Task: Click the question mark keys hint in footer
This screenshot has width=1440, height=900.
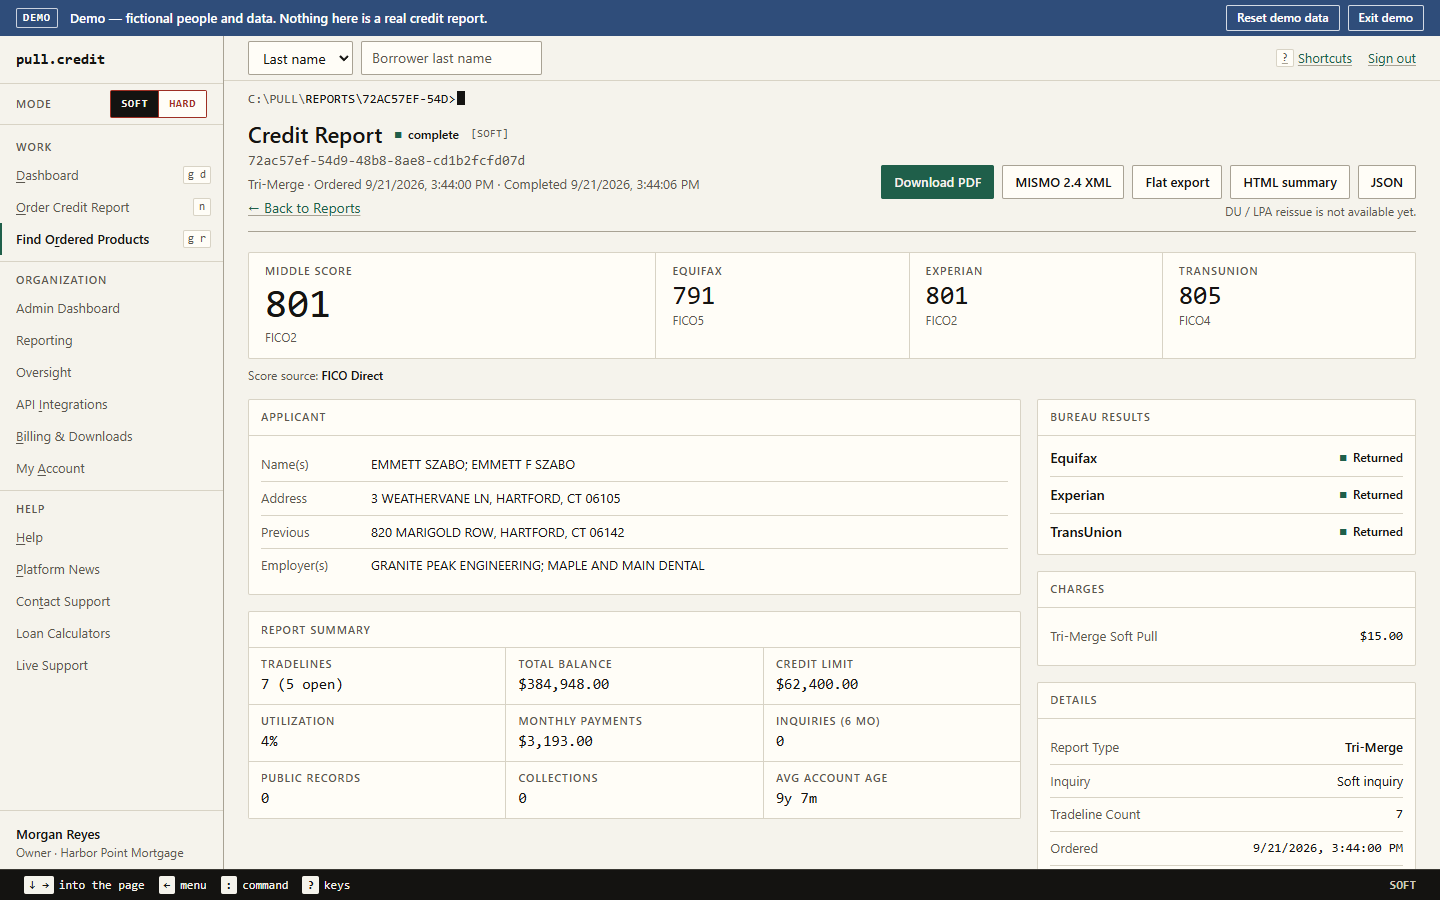Action: (311, 885)
